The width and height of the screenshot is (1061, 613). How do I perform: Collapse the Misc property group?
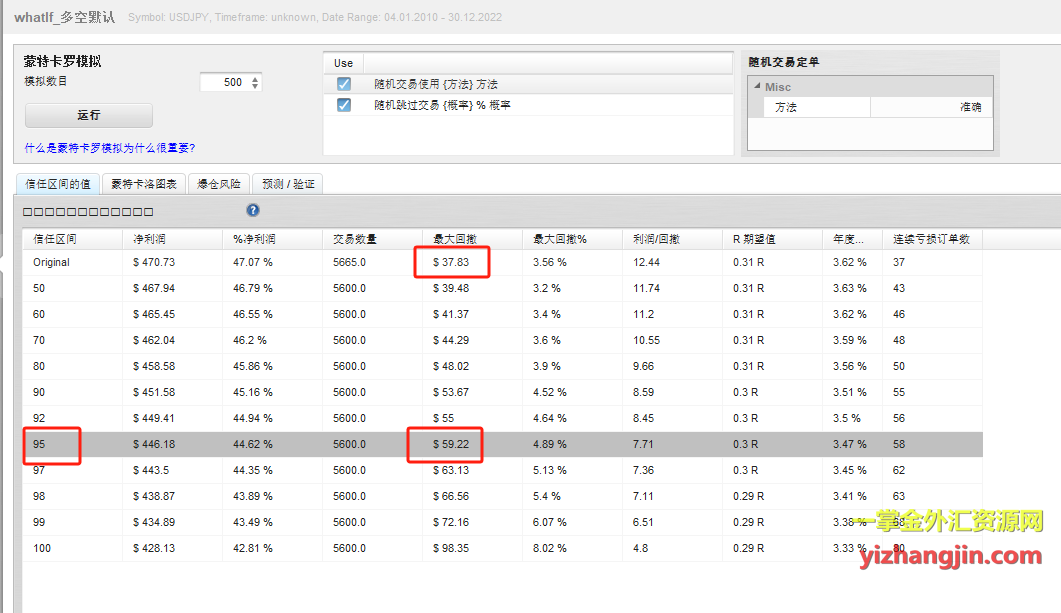point(757,87)
